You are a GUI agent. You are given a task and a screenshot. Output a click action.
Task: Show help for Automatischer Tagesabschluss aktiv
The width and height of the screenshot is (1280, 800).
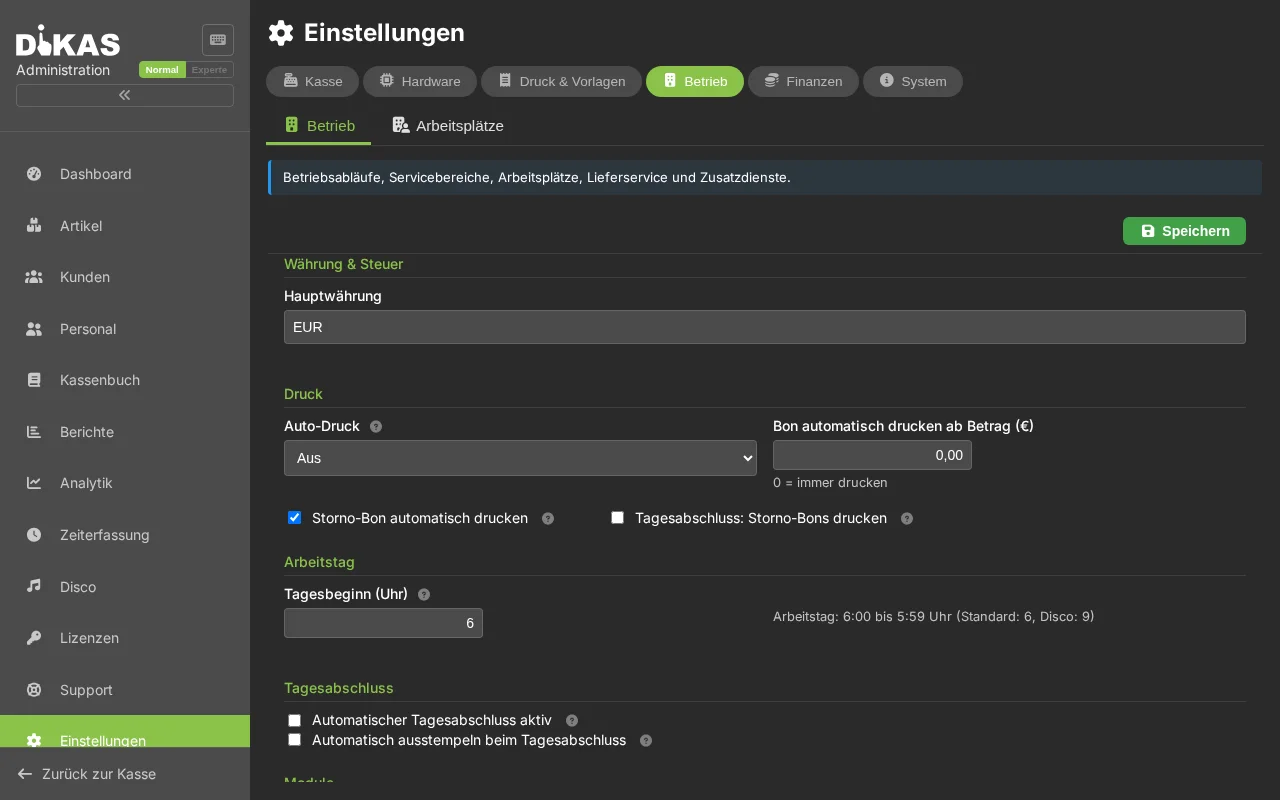pyautogui.click(x=572, y=720)
